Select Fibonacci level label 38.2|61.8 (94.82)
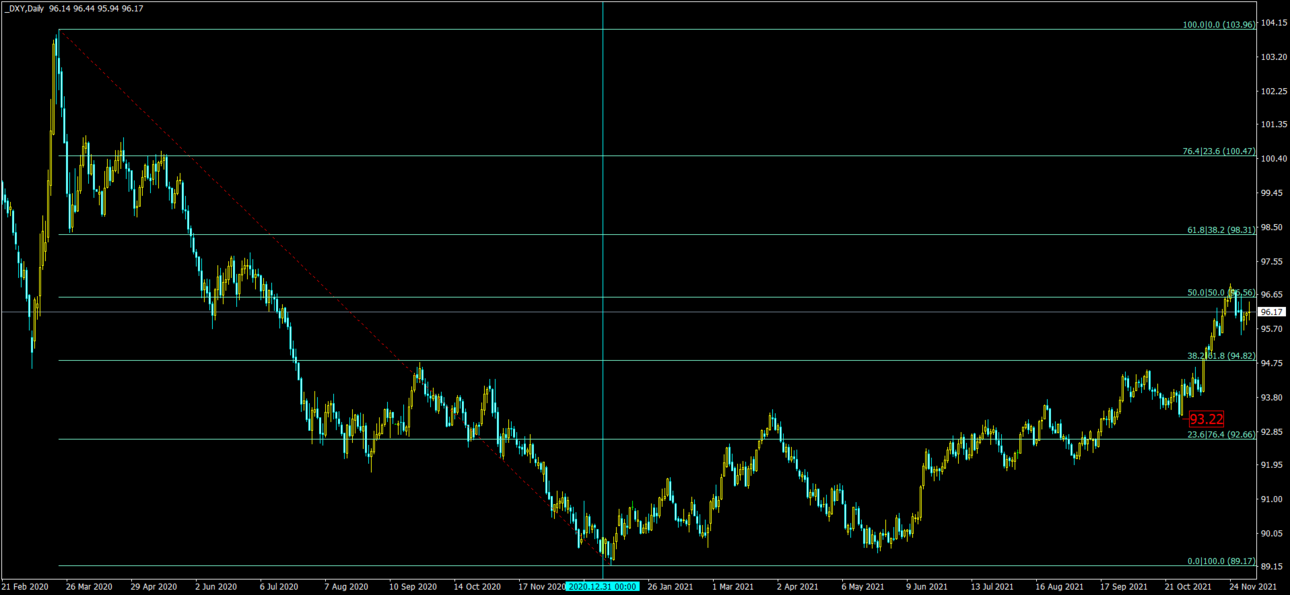This screenshot has width=1290, height=595. [x=1221, y=355]
